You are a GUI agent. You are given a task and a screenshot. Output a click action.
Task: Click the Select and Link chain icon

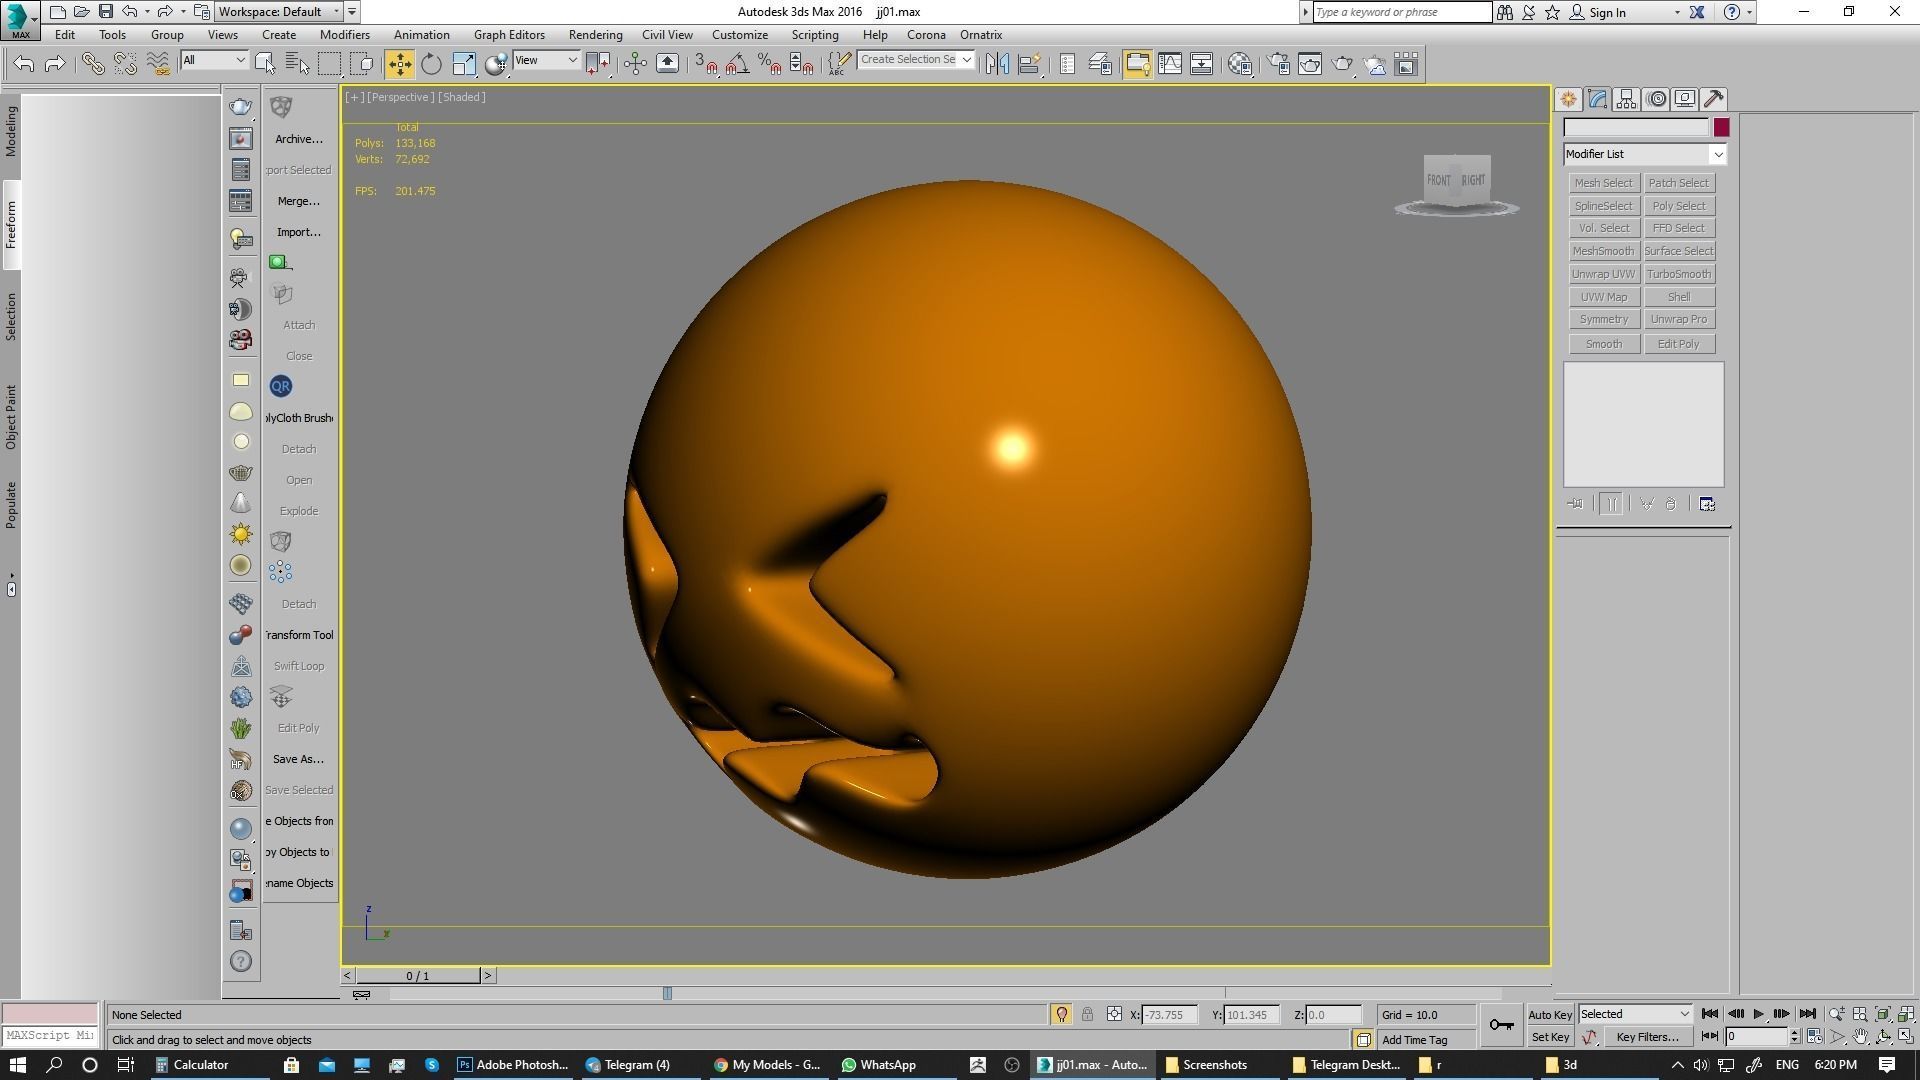click(x=93, y=64)
